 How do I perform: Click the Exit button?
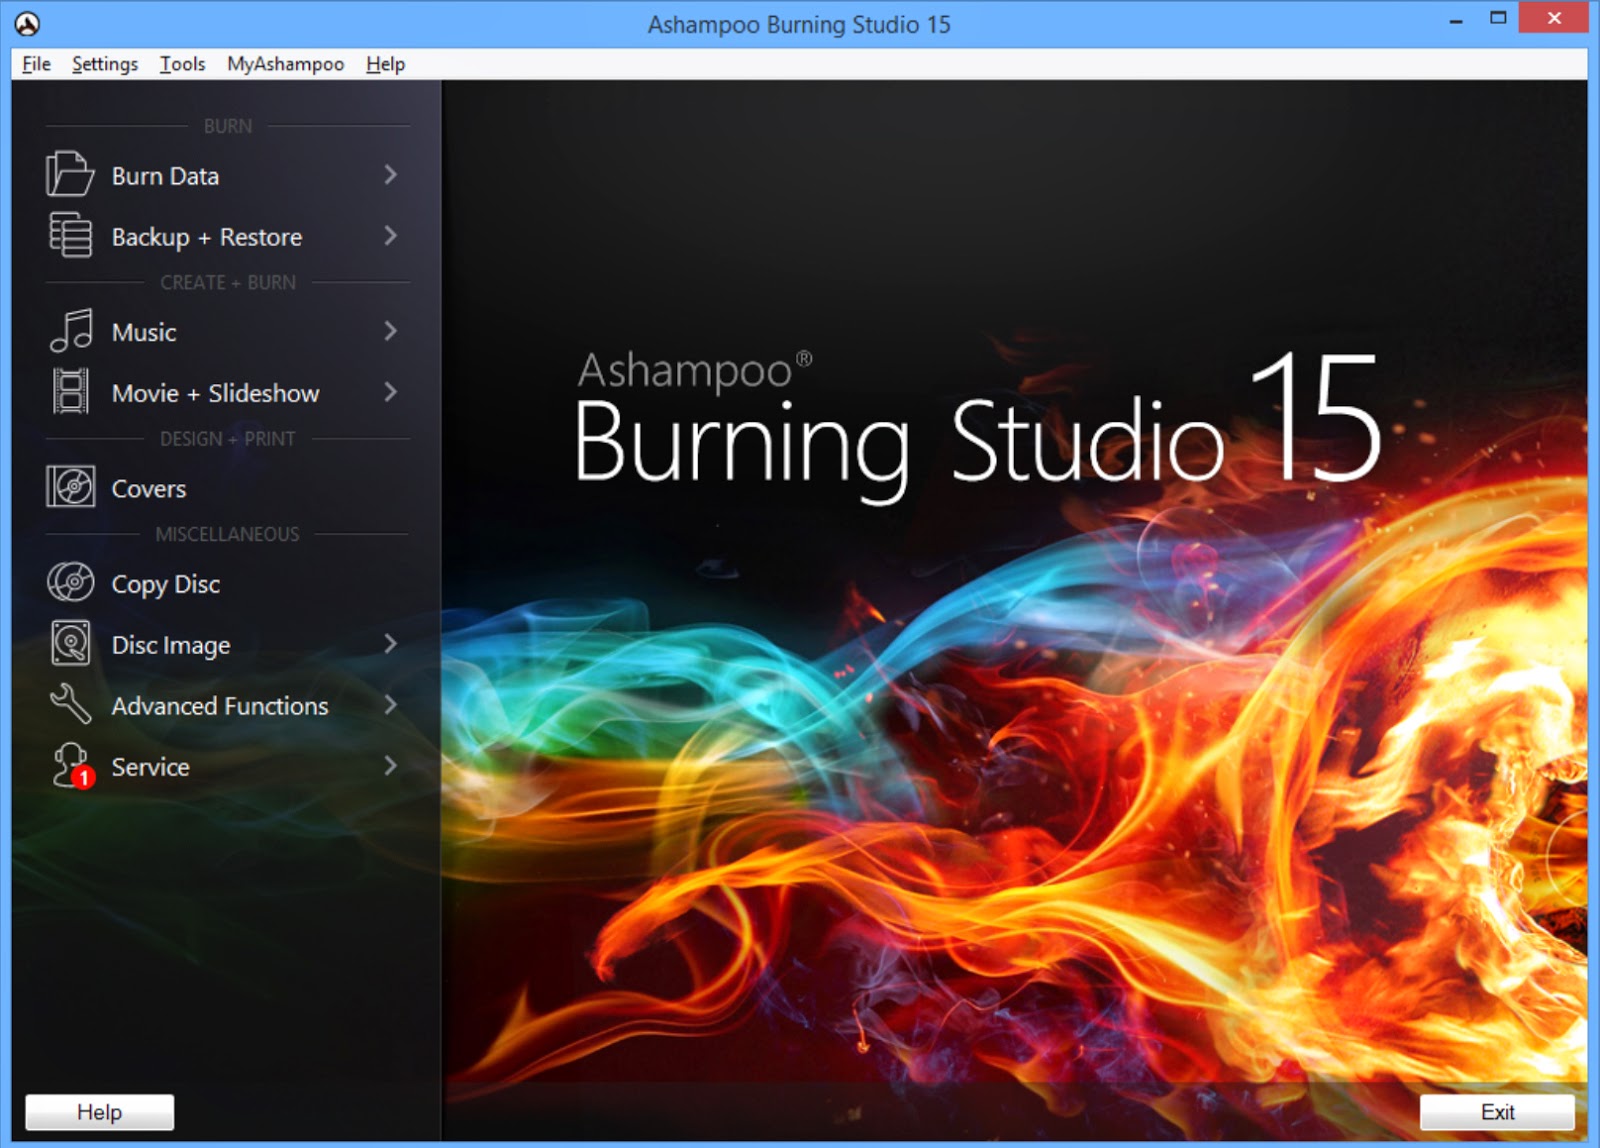tap(1497, 1111)
